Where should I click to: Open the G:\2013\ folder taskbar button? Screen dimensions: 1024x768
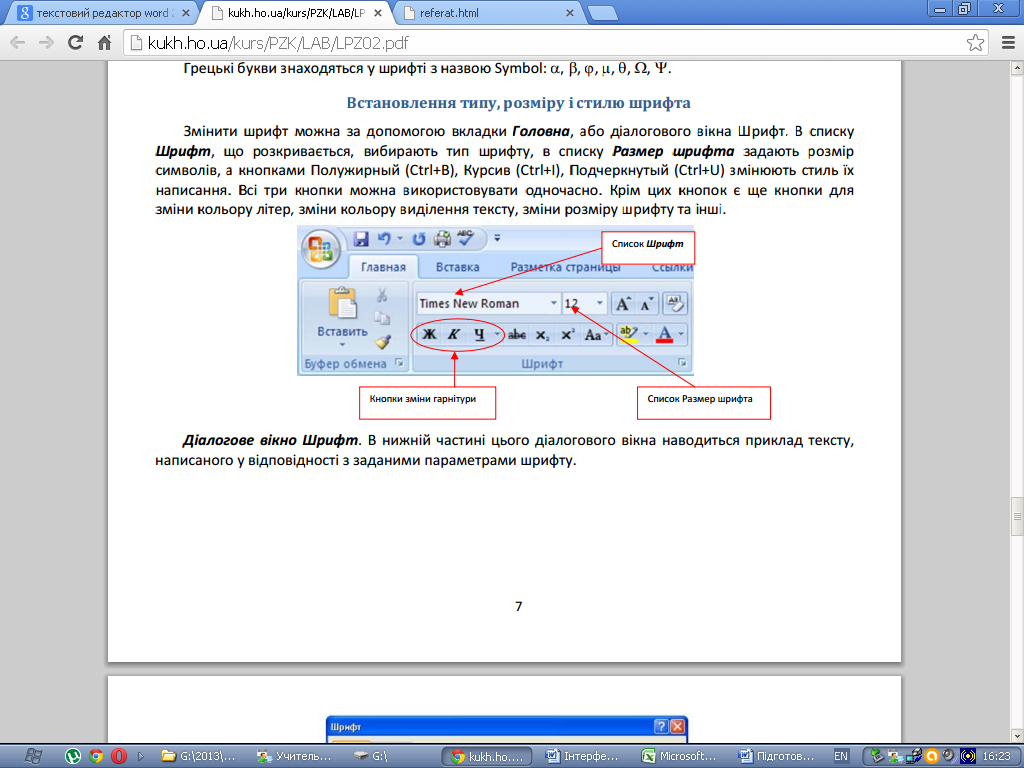pos(199,756)
